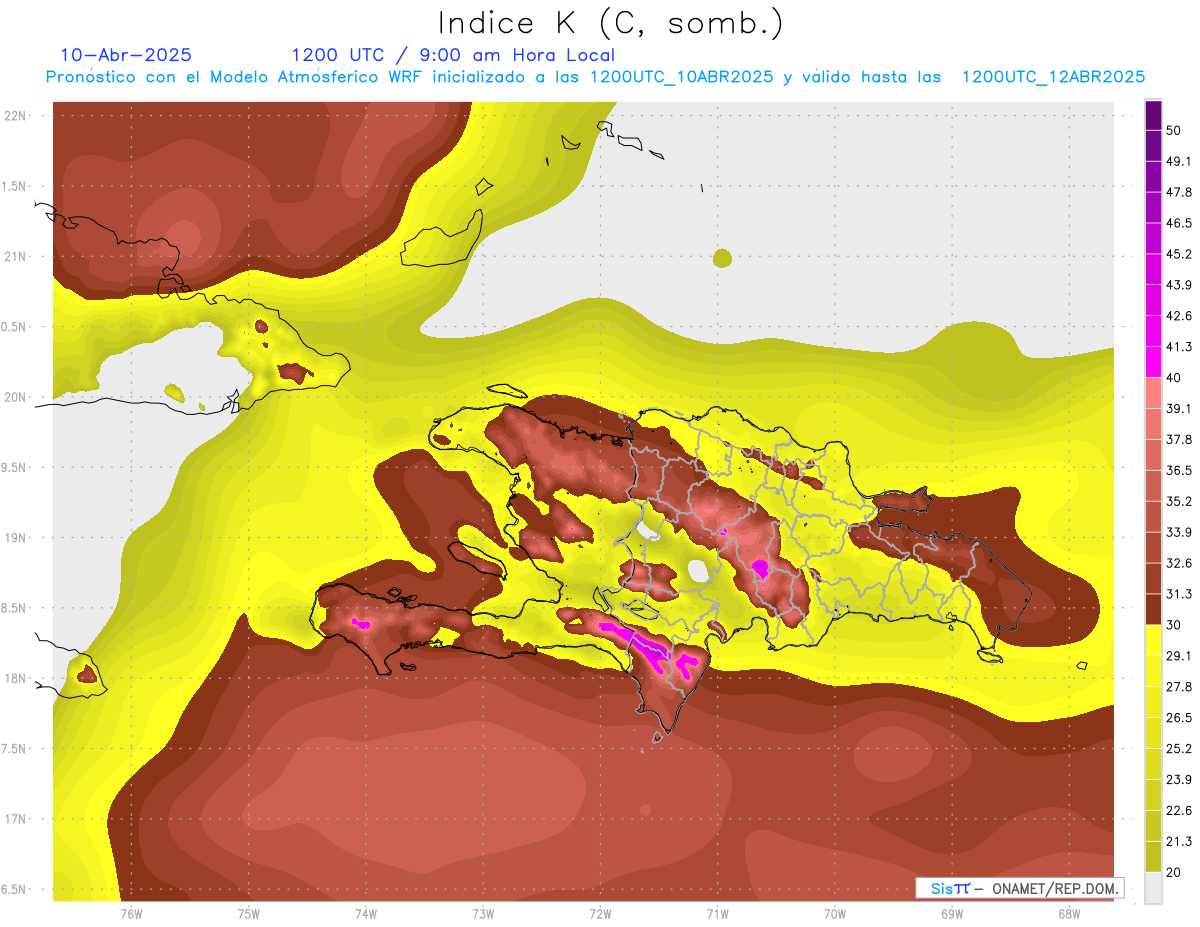Click the '69W' longitude label

click(x=952, y=914)
